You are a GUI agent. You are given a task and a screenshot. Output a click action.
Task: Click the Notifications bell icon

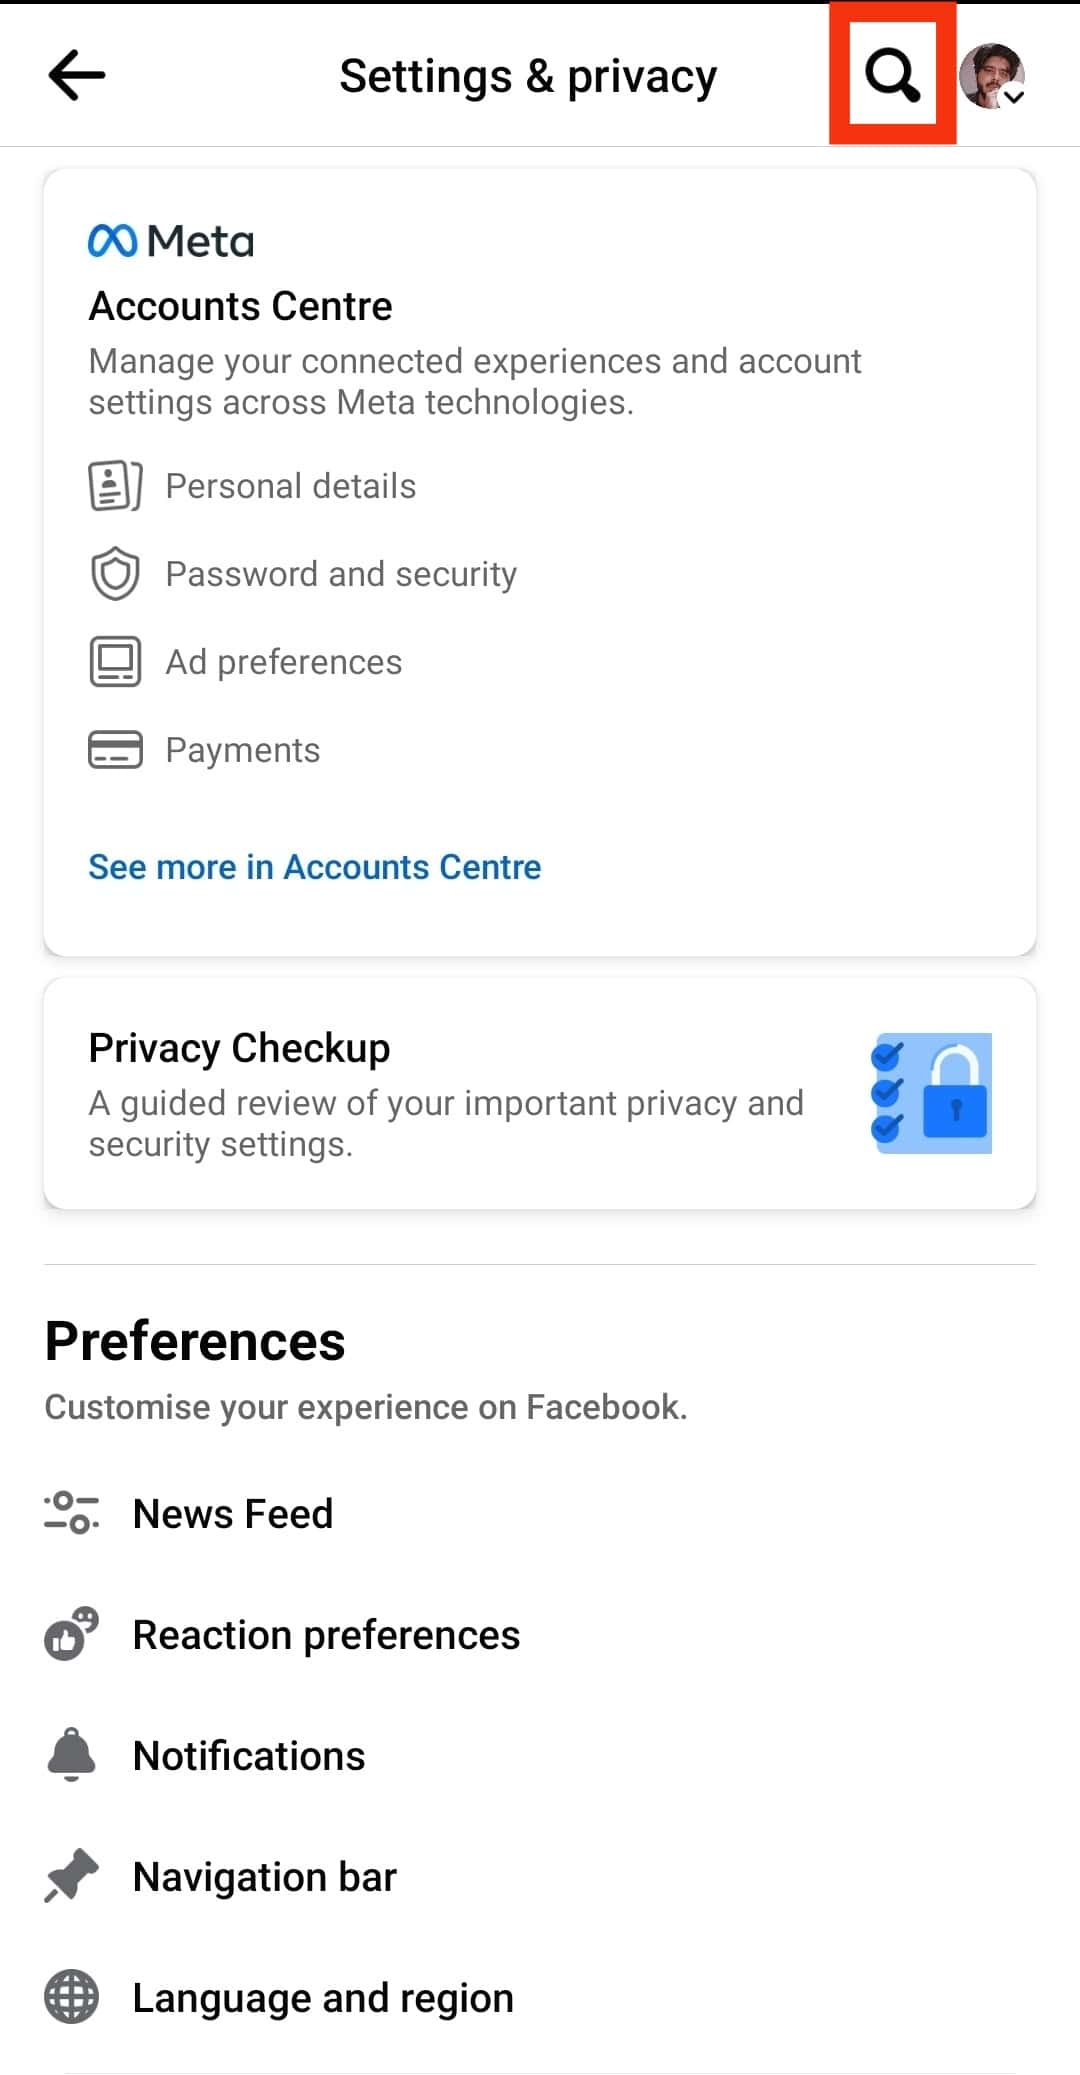click(71, 1755)
